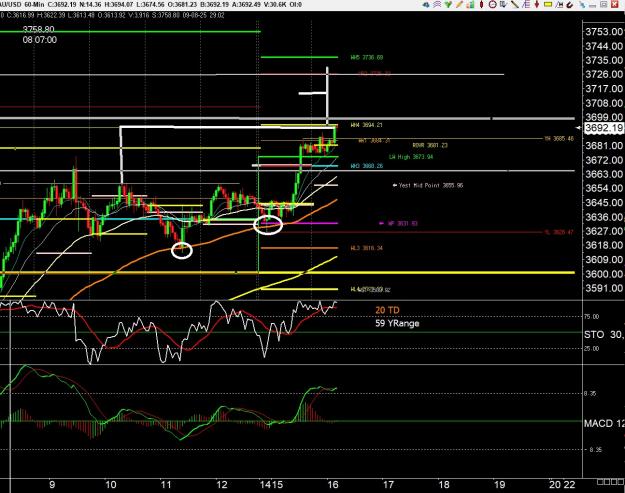Click price axis label 3726.00
Image resolution: width=625 pixels, height=493 pixels.
(x=604, y=74)
